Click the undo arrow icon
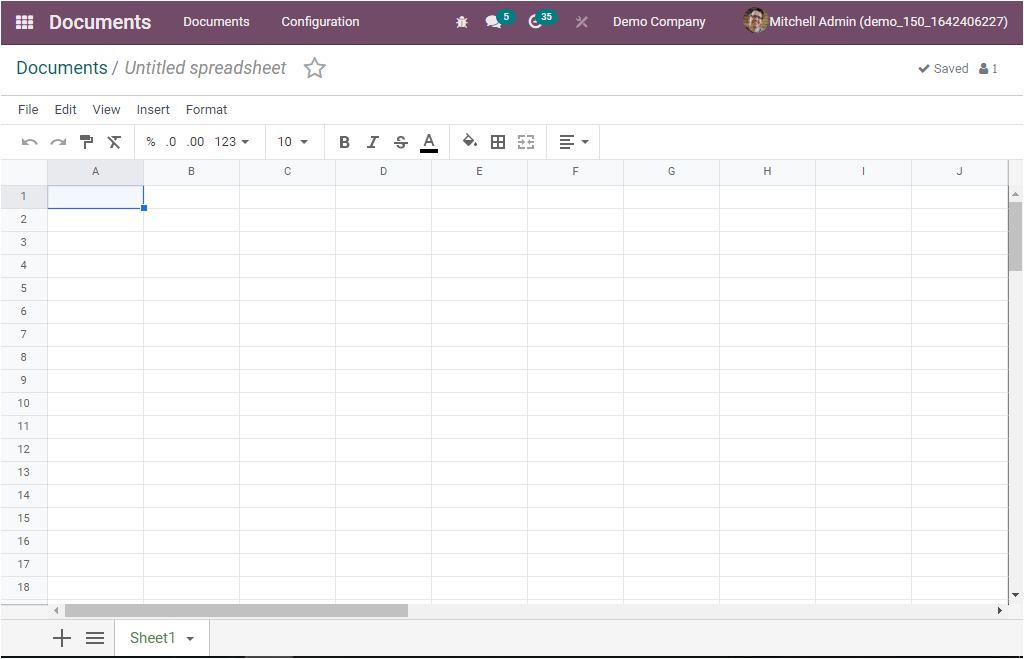1024x659 pixels. (x=29, y=142)
